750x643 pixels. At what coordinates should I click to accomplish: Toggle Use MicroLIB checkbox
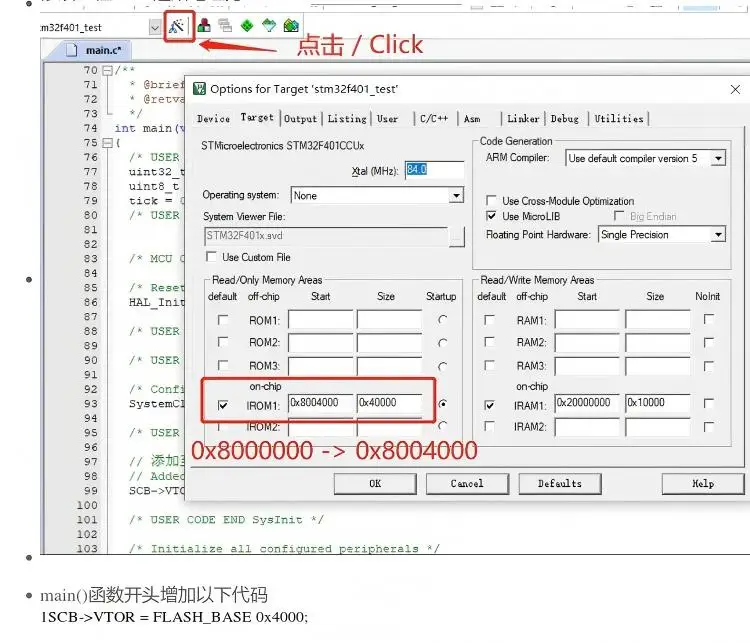click(x=491, y=216)
